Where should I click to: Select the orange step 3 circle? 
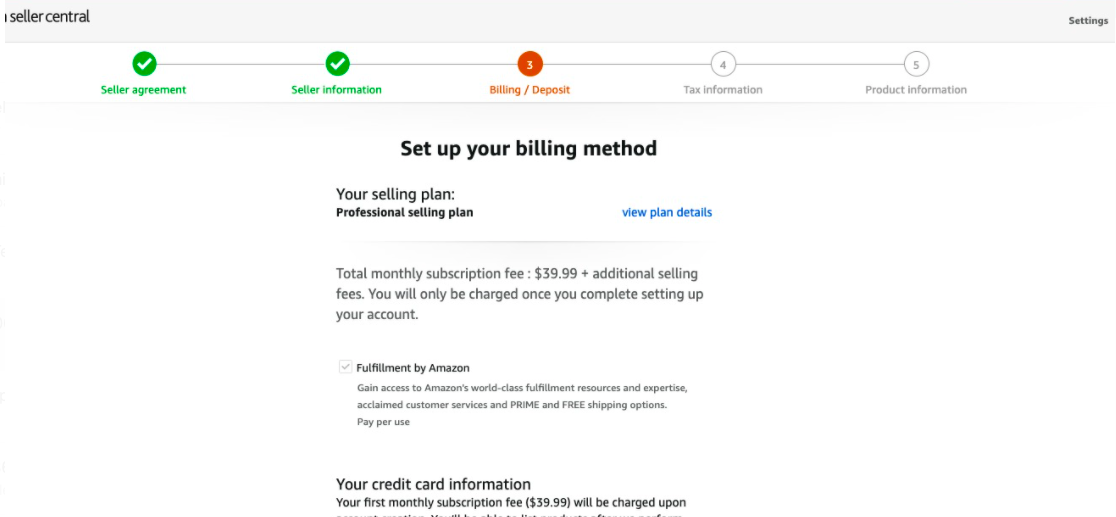[530, 65]
